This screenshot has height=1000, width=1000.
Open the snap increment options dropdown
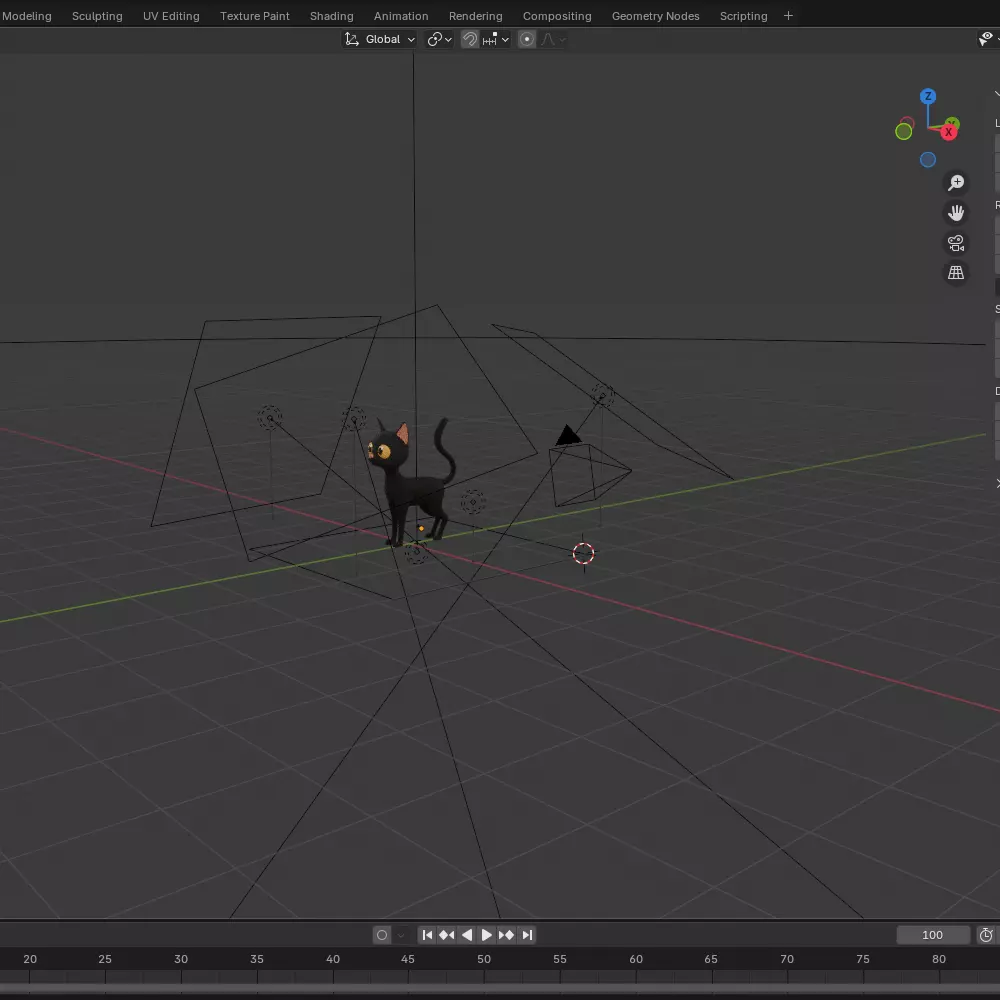tap(496, 40)
